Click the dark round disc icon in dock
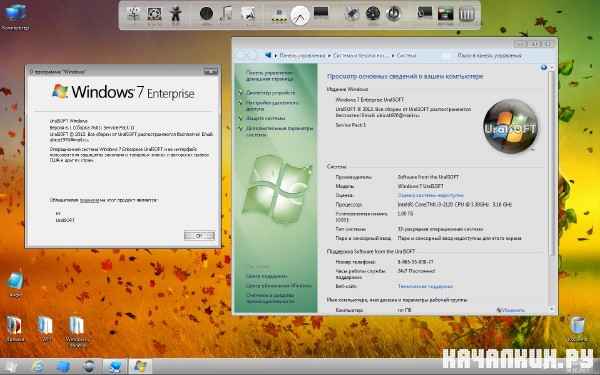This screenshot has width=600, height=375. pyautogui.click(x=206, y=14)
